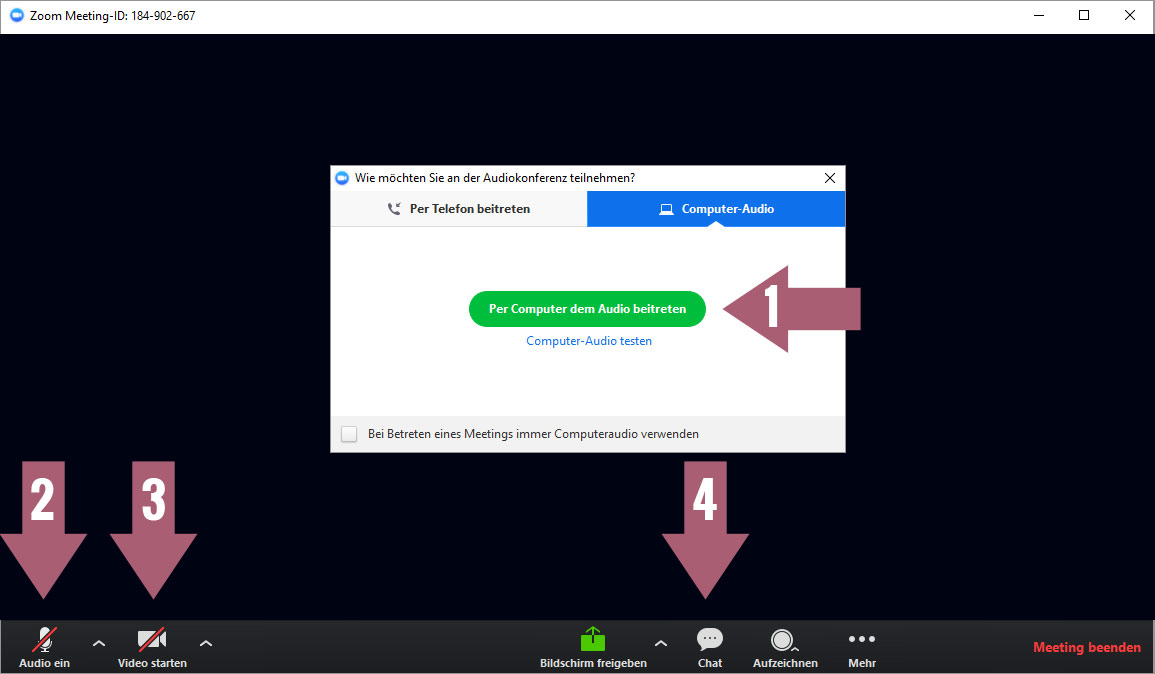Unmute microphone with Audio ein icon

45,639
